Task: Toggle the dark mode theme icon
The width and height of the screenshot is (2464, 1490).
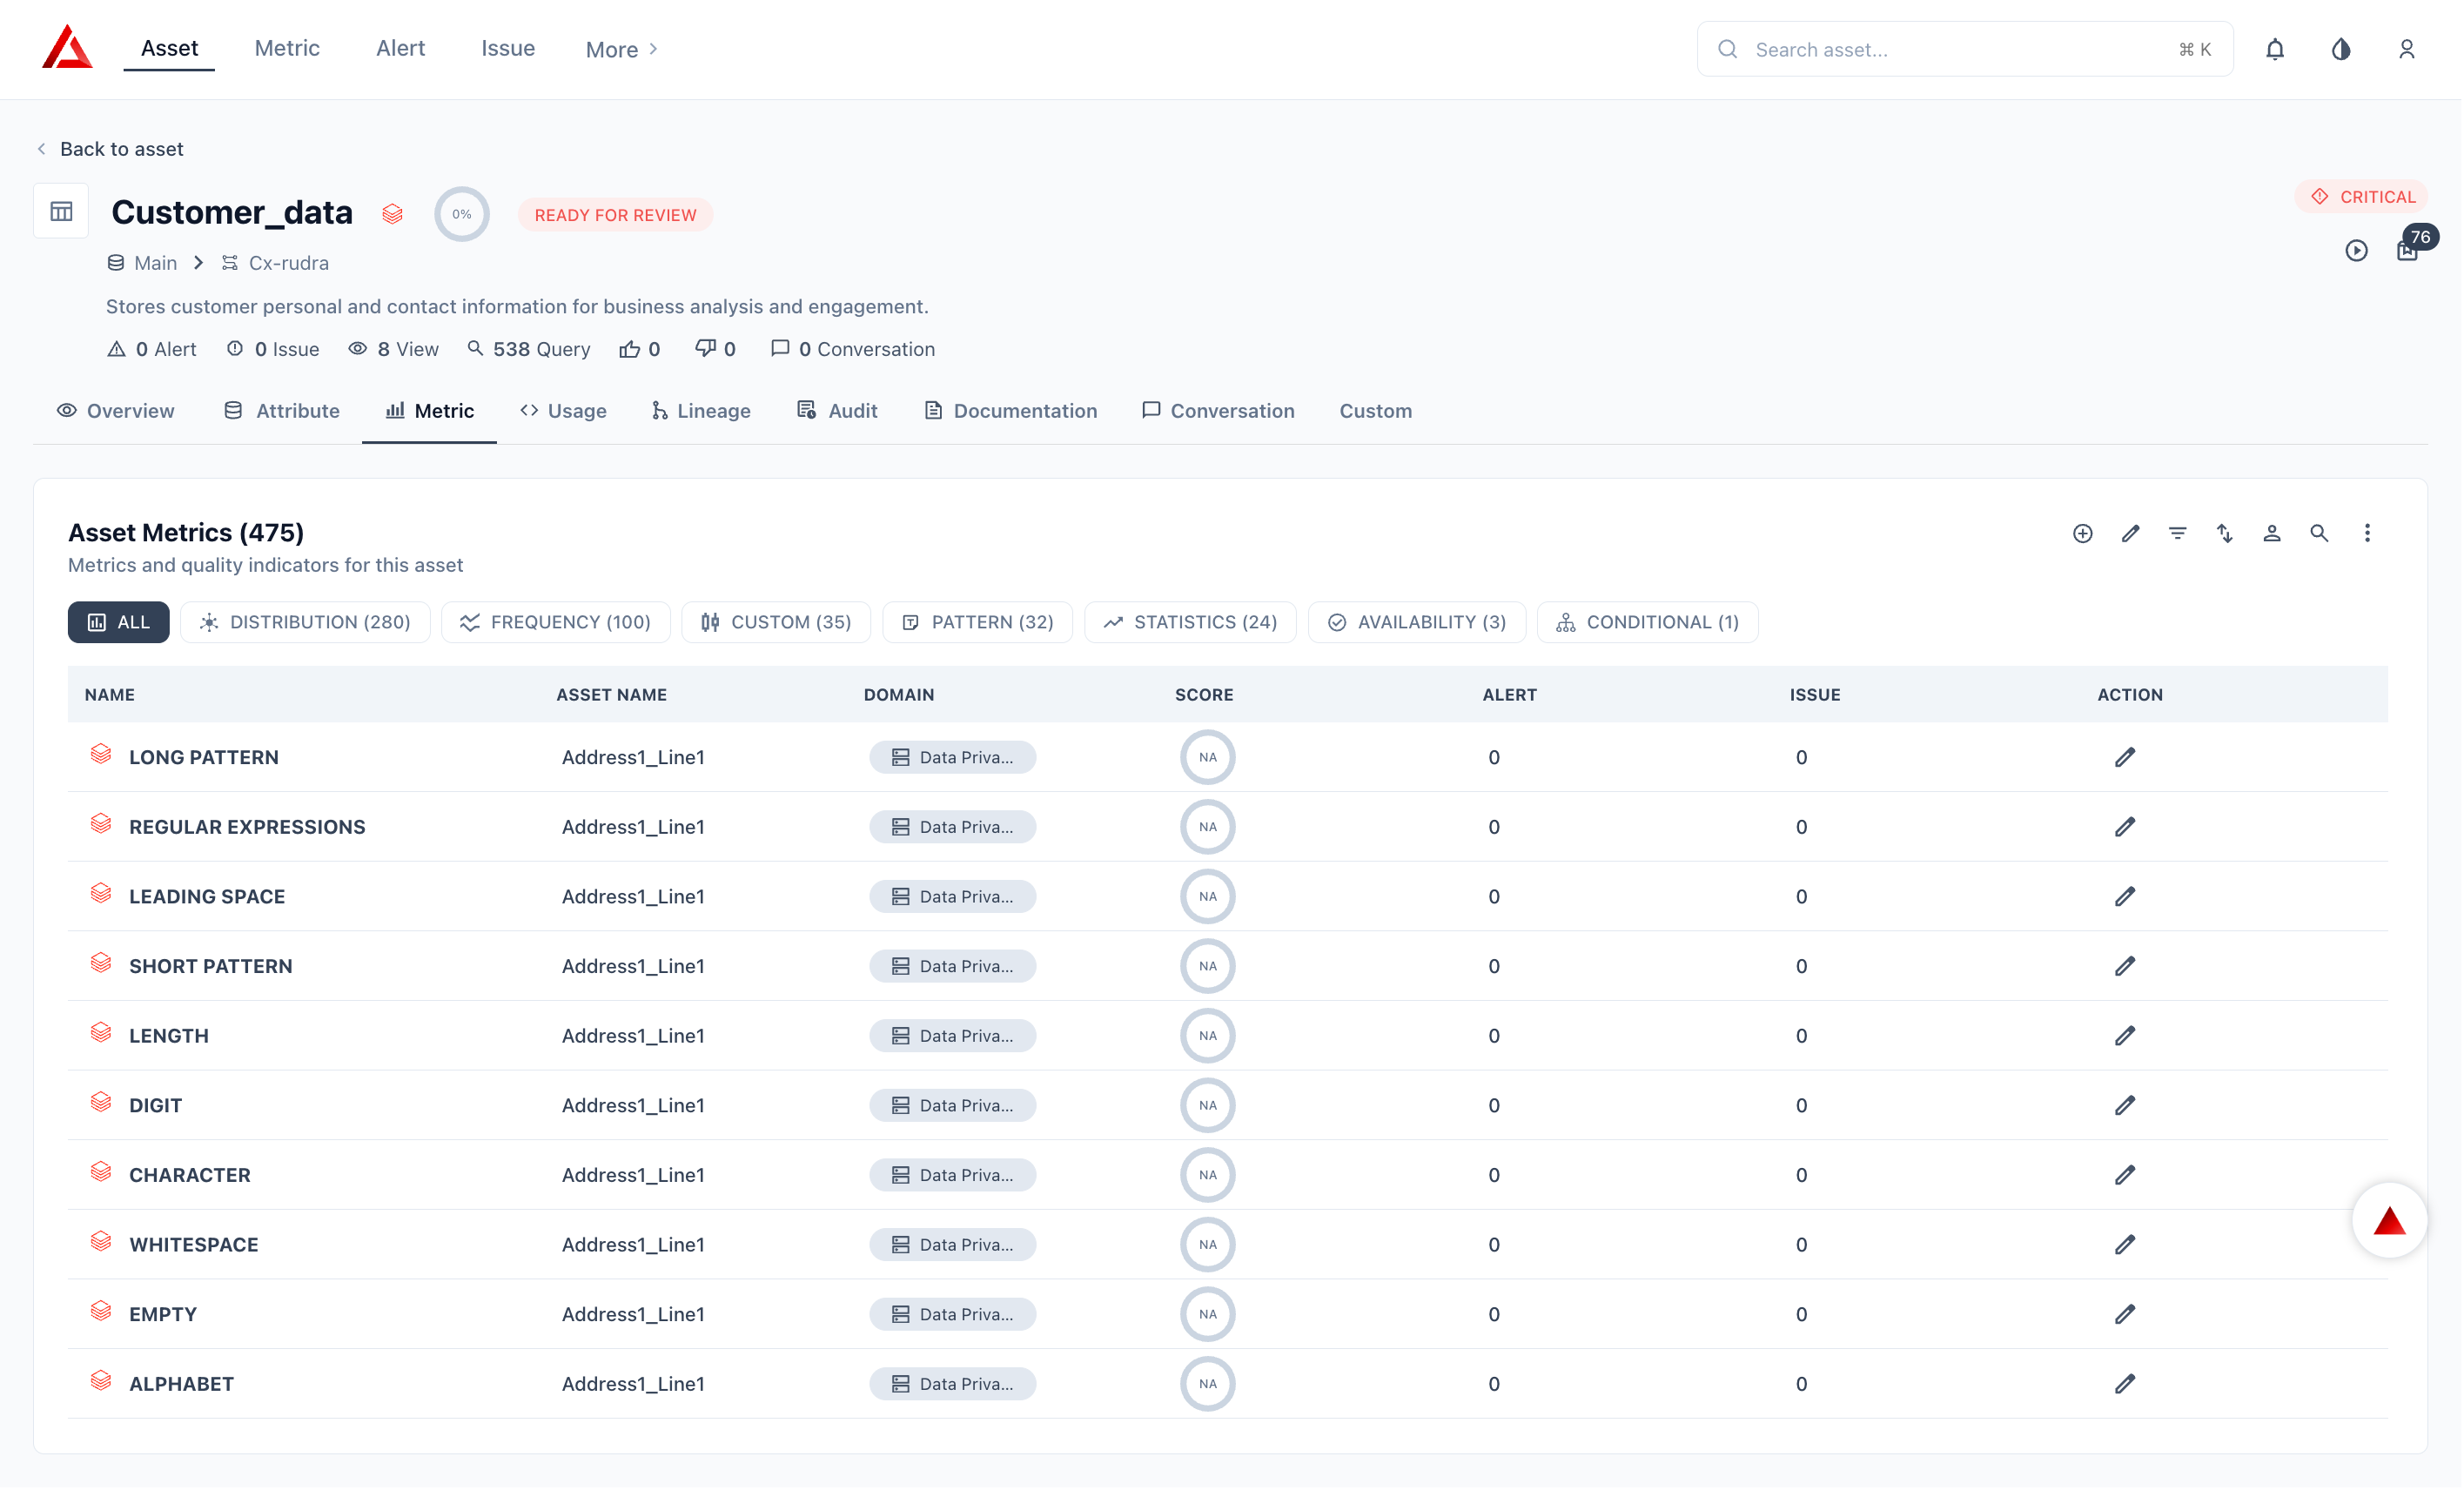Action: coord(2343,49)
